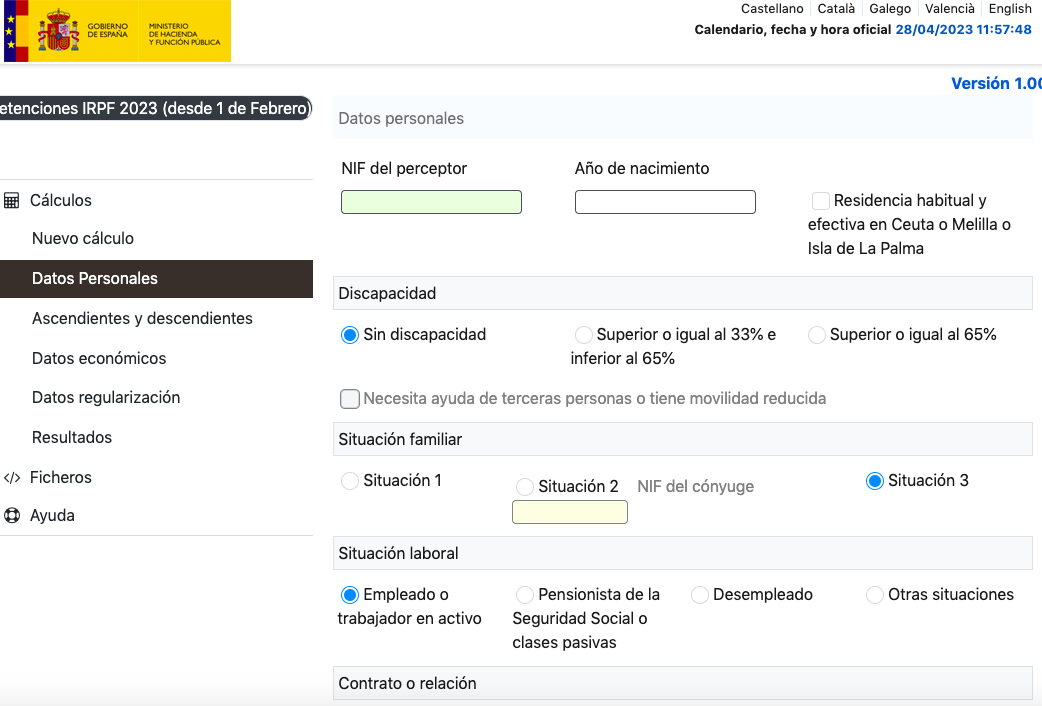Image resolution: width=1042 pixels, height=706 pixels.
Task: Click the Ayuda globe icon
Action: click(10, 515)
